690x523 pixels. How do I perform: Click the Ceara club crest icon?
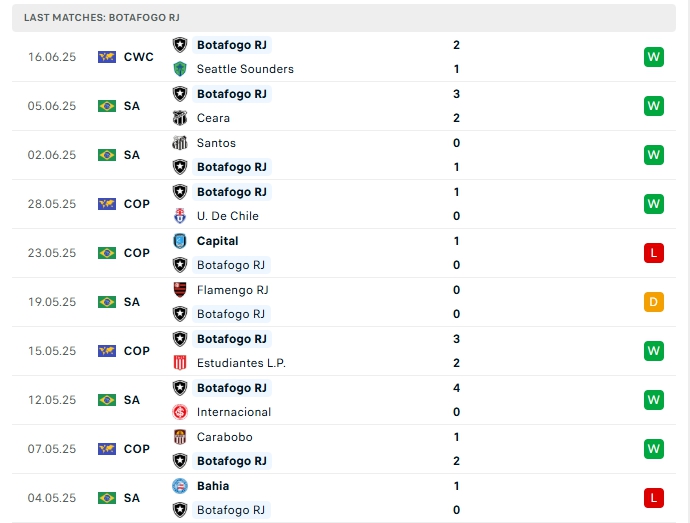tap(180, 118)
